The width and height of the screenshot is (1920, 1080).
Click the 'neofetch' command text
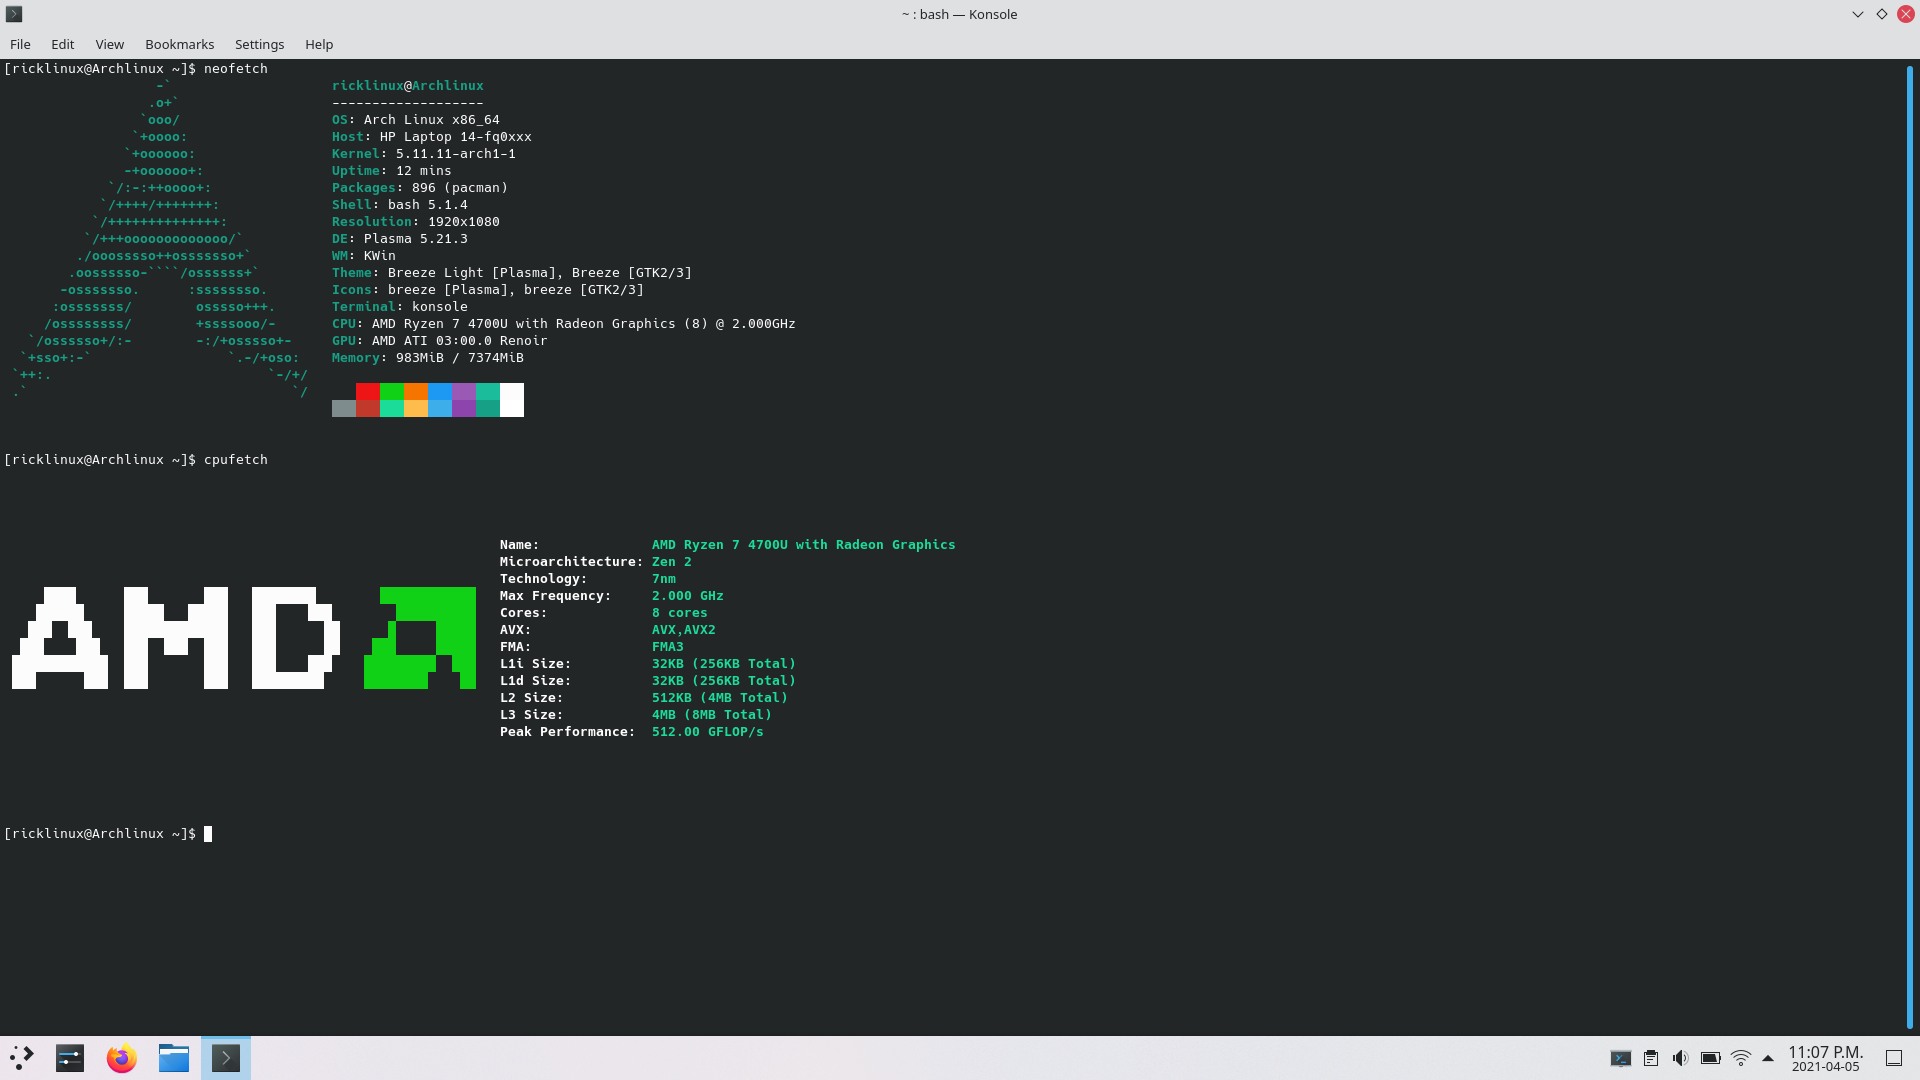[x=236, y=69]
